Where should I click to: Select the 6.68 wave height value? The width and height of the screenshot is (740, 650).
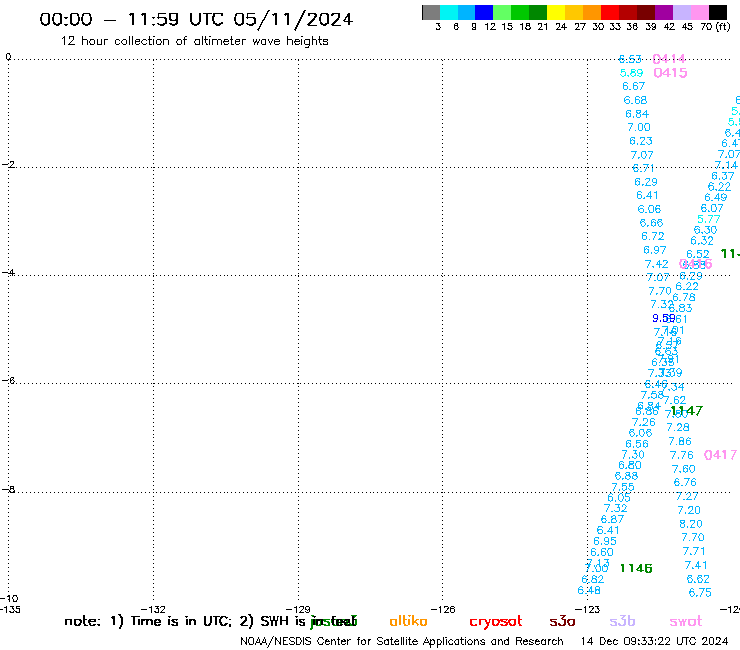pos(635,100)
